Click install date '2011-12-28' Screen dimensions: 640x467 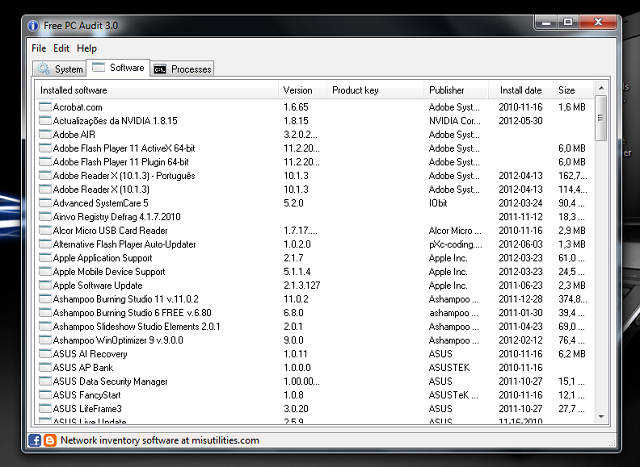tap(520, 299)
